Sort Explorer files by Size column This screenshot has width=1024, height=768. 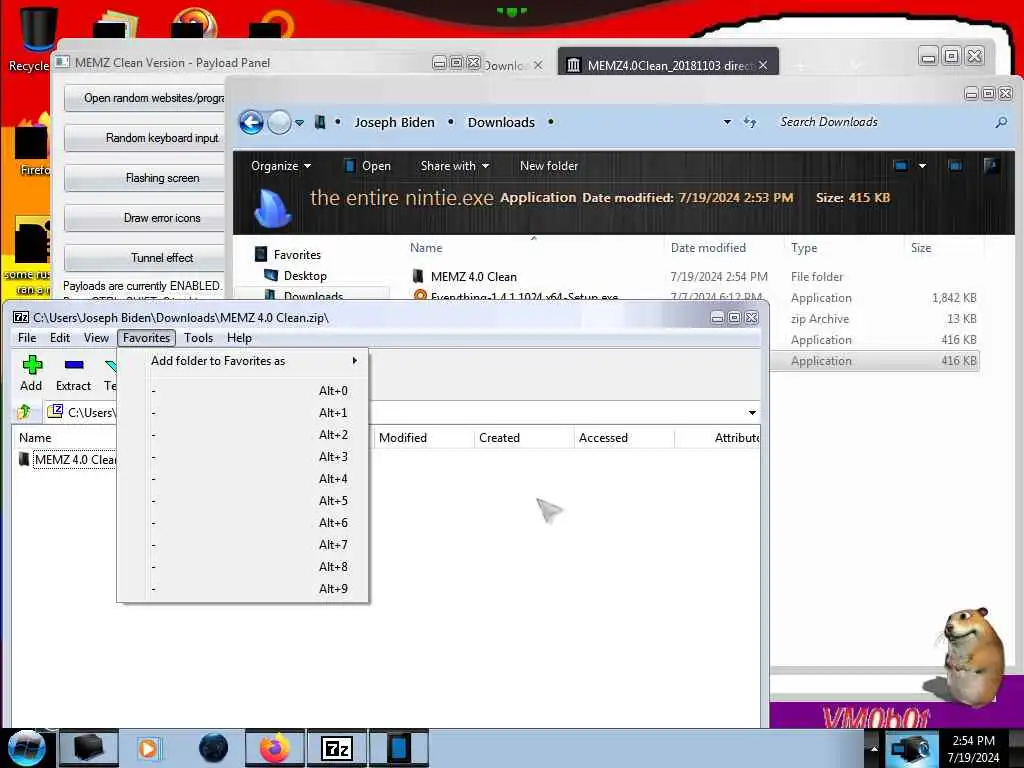(x=921, y=248)
